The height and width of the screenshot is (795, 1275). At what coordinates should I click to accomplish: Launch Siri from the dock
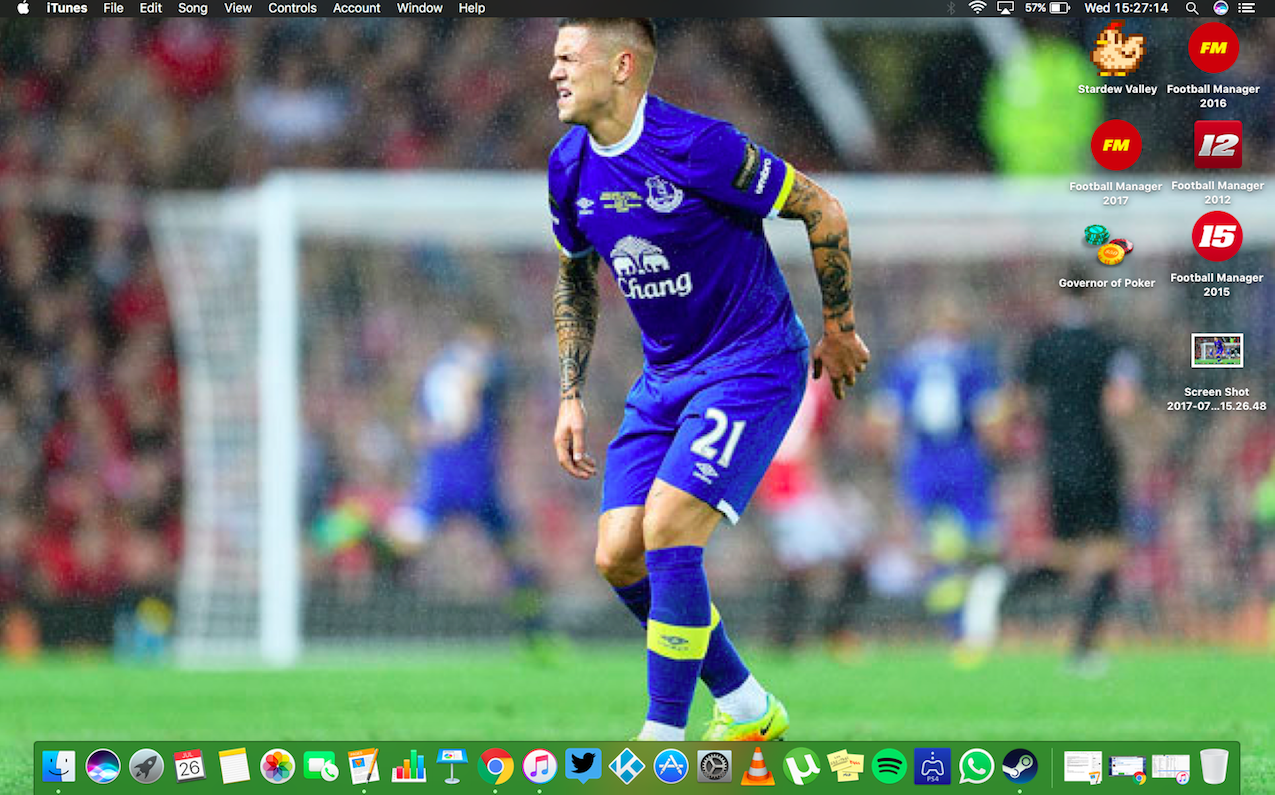click(x=103, y=767)
